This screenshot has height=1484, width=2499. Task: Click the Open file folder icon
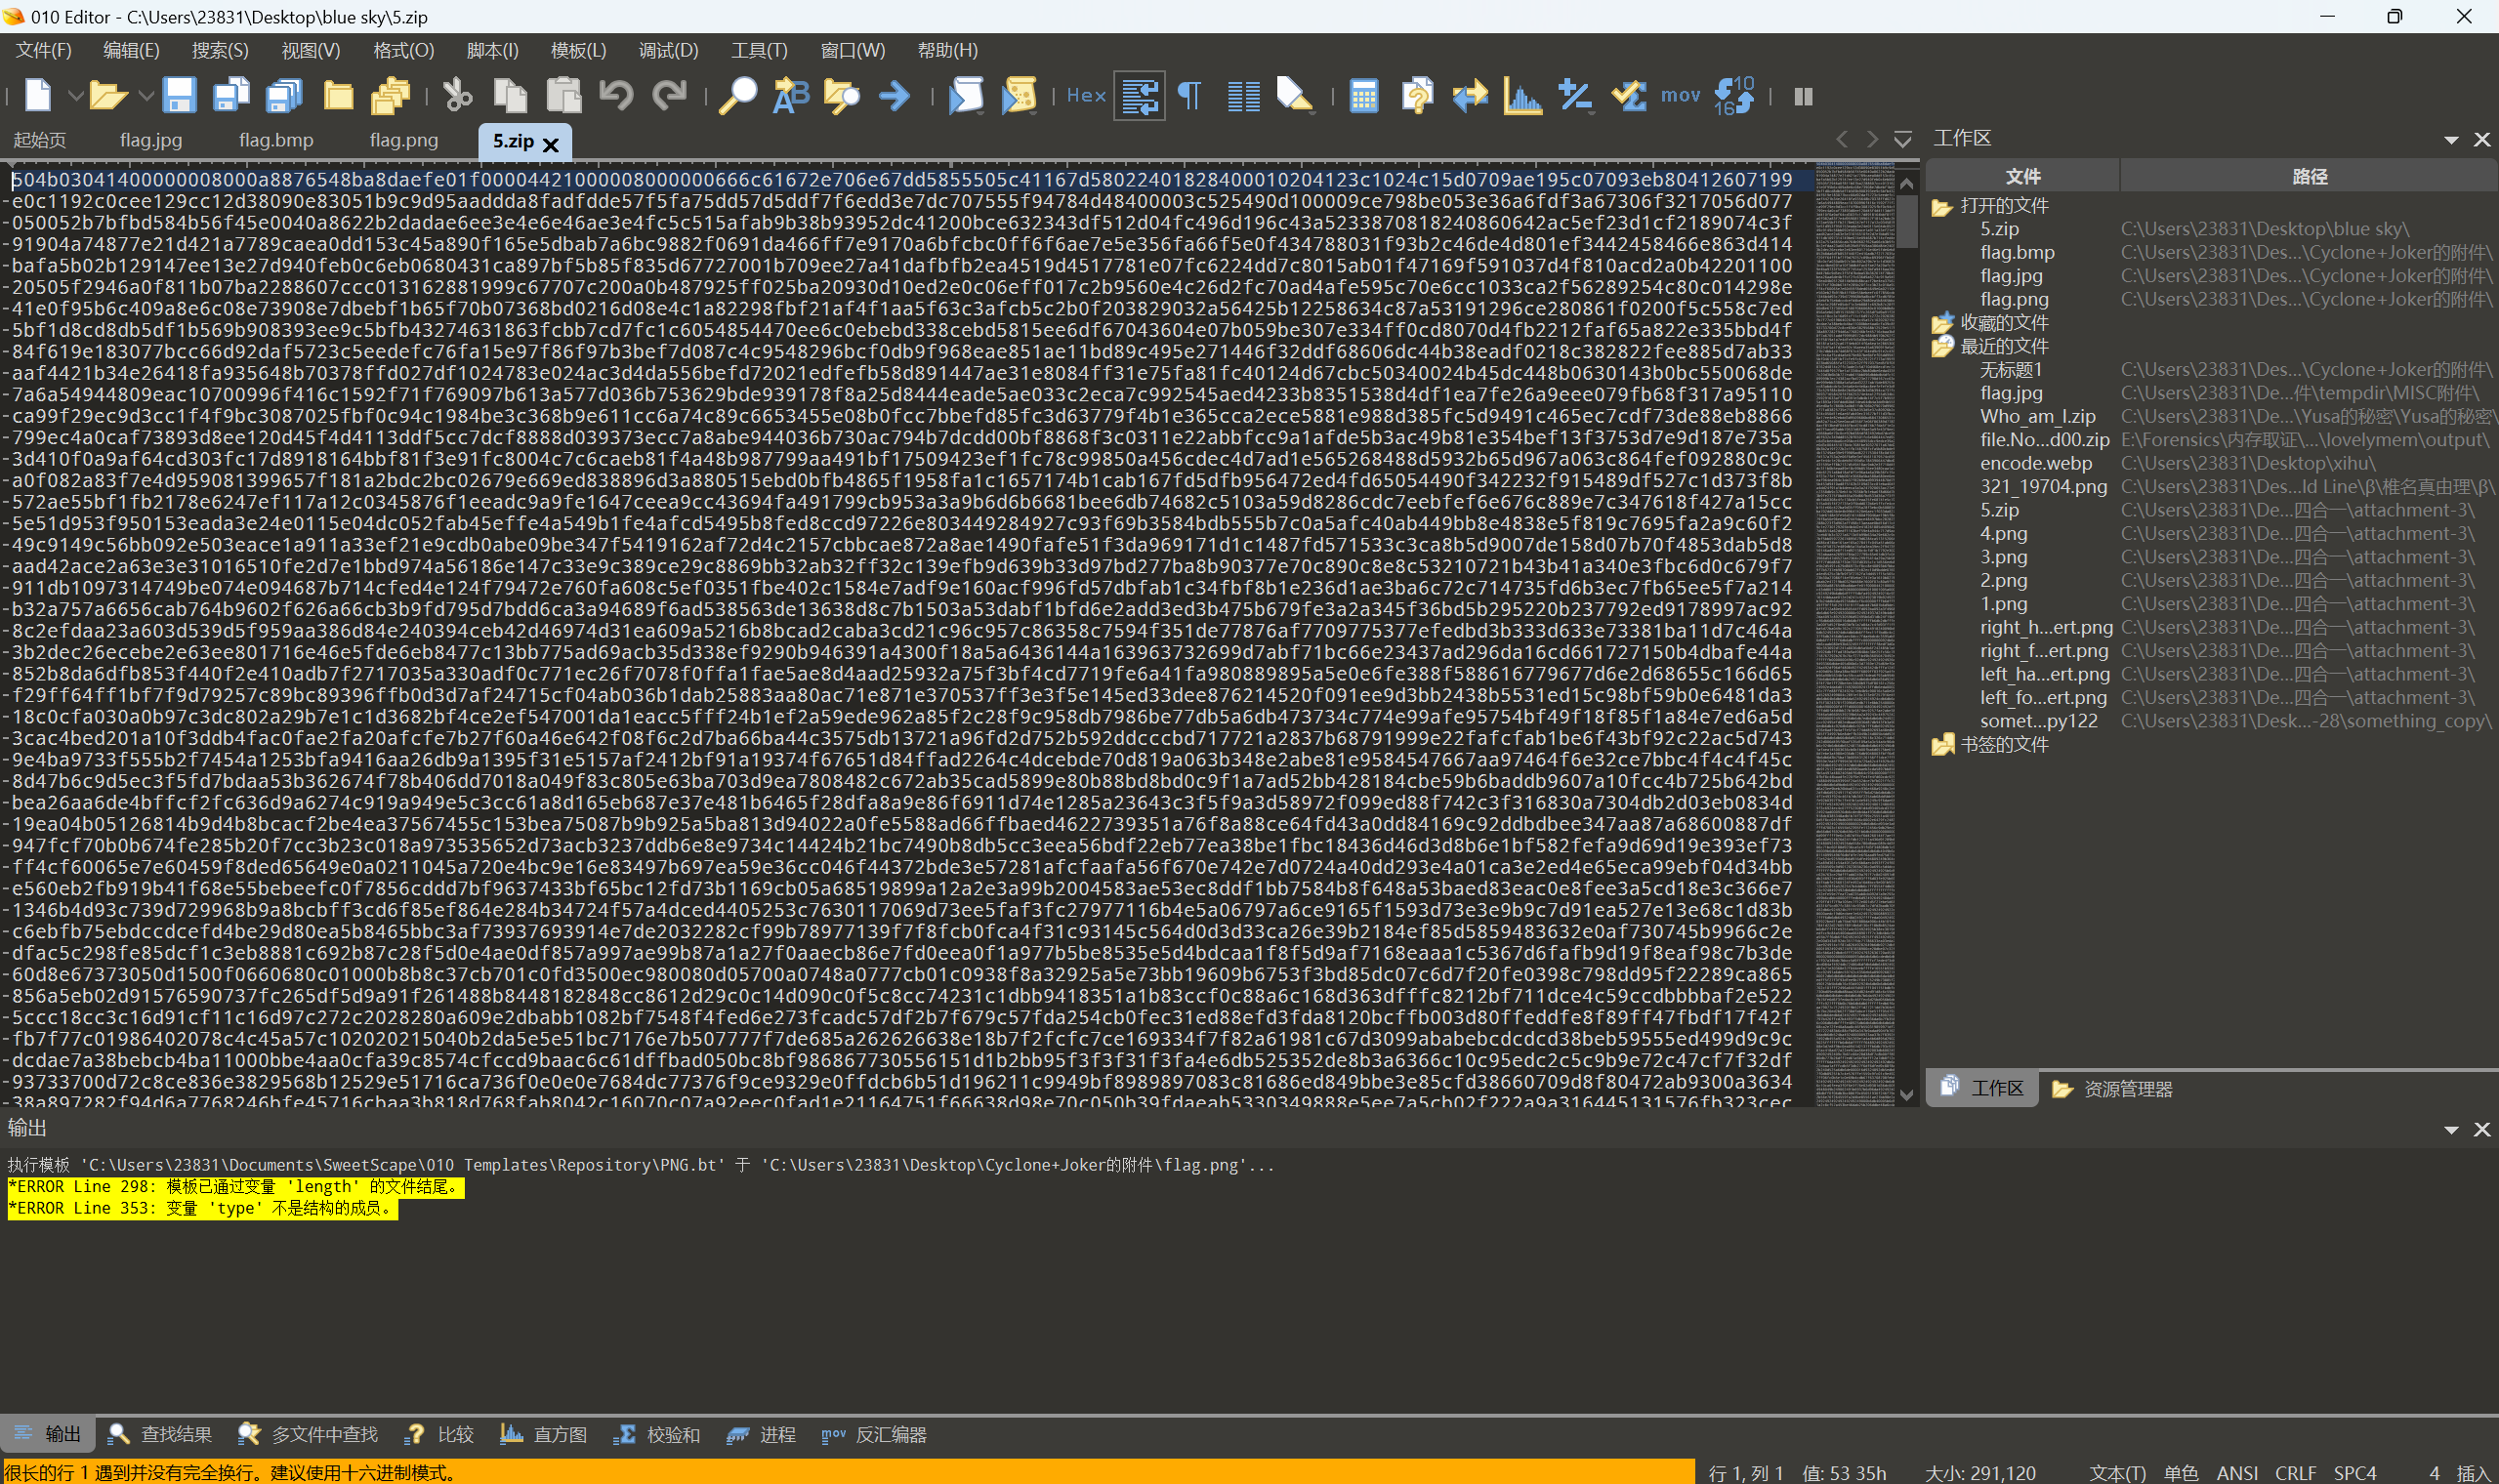107,96
